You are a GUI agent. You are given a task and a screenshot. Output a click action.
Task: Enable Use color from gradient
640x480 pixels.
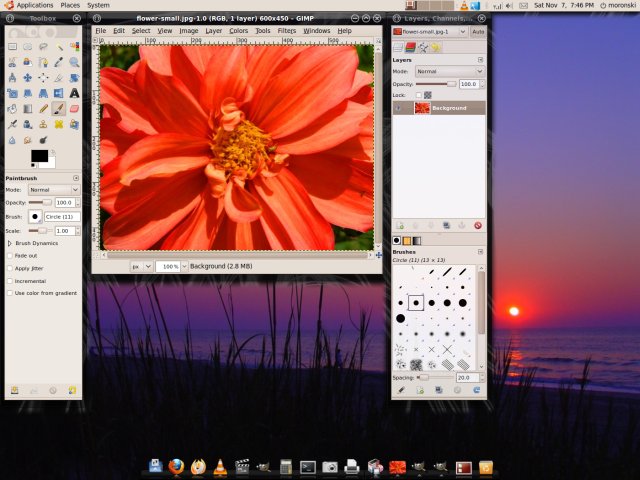[x=10, y=293]
